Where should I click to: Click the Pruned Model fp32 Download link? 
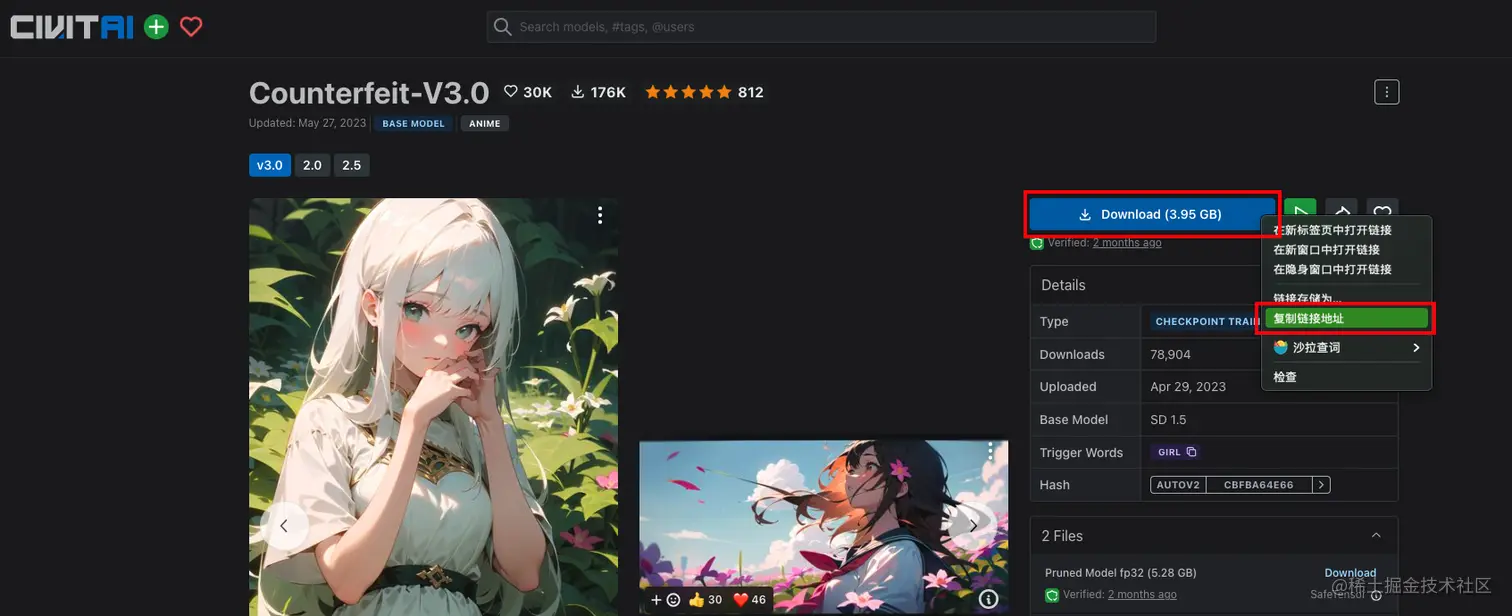(x=1350, y=573)
